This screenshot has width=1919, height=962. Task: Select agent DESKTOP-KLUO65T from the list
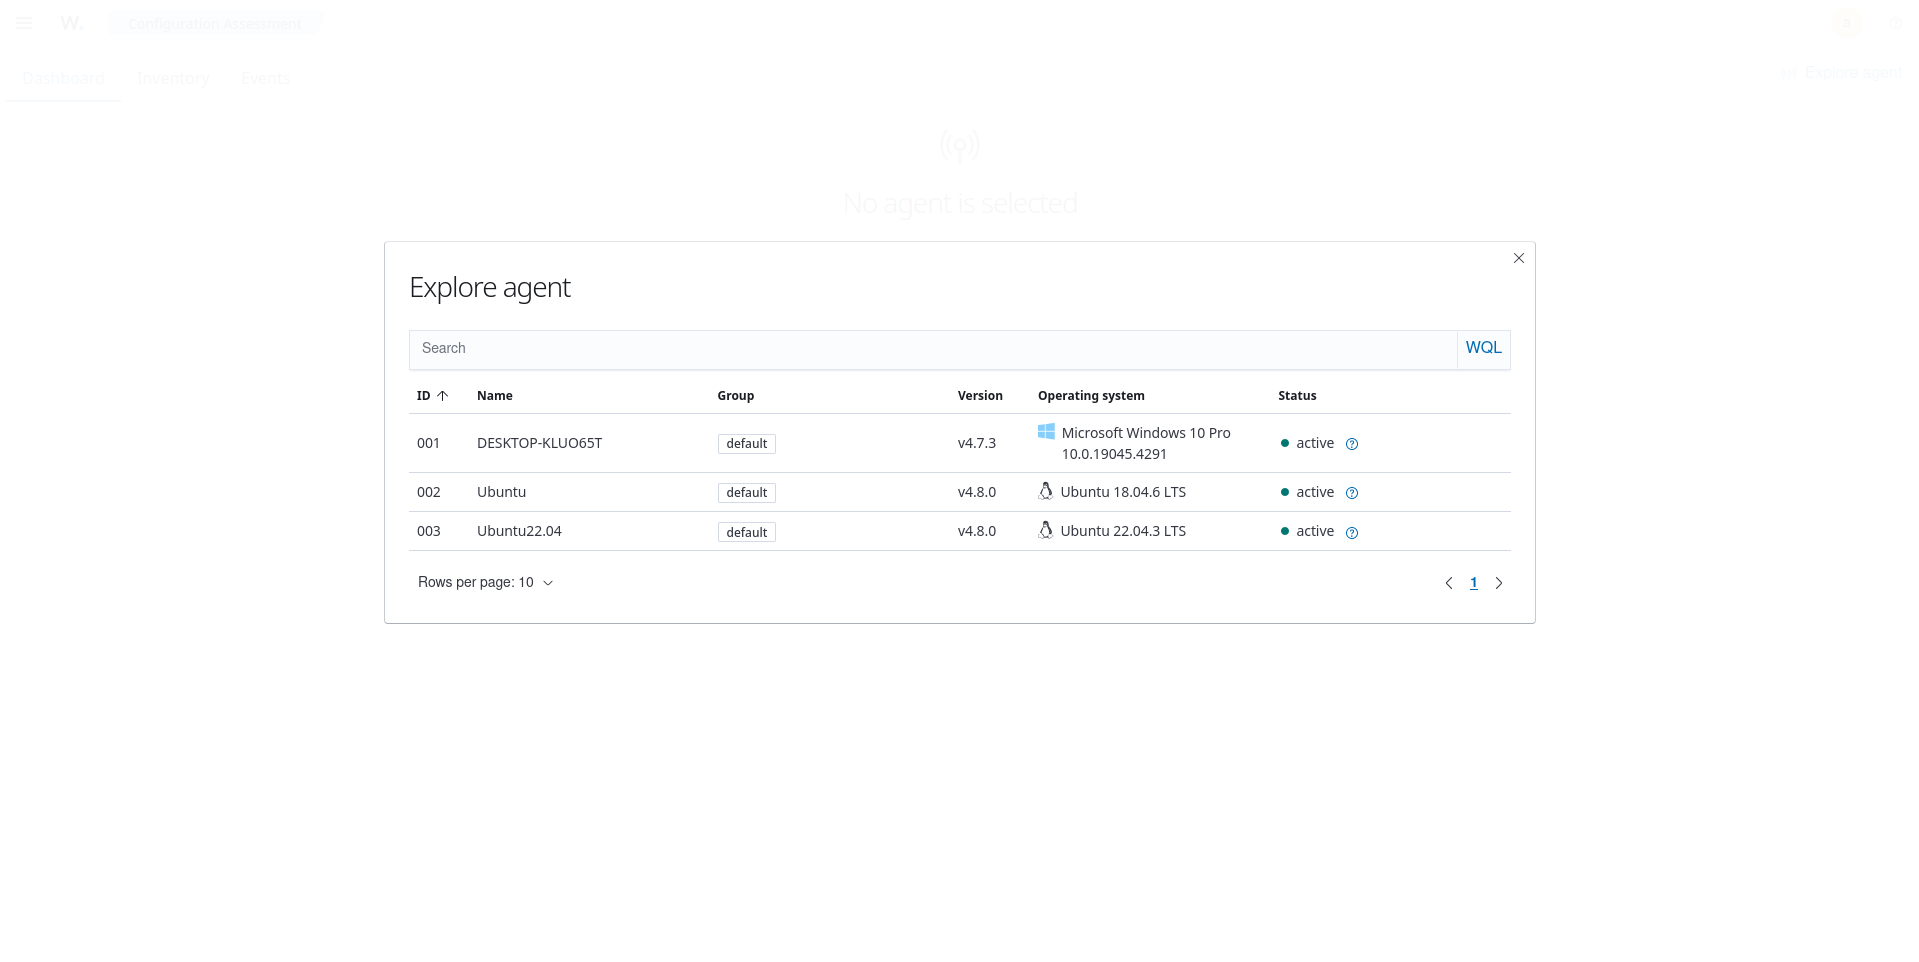coord(539,443)
